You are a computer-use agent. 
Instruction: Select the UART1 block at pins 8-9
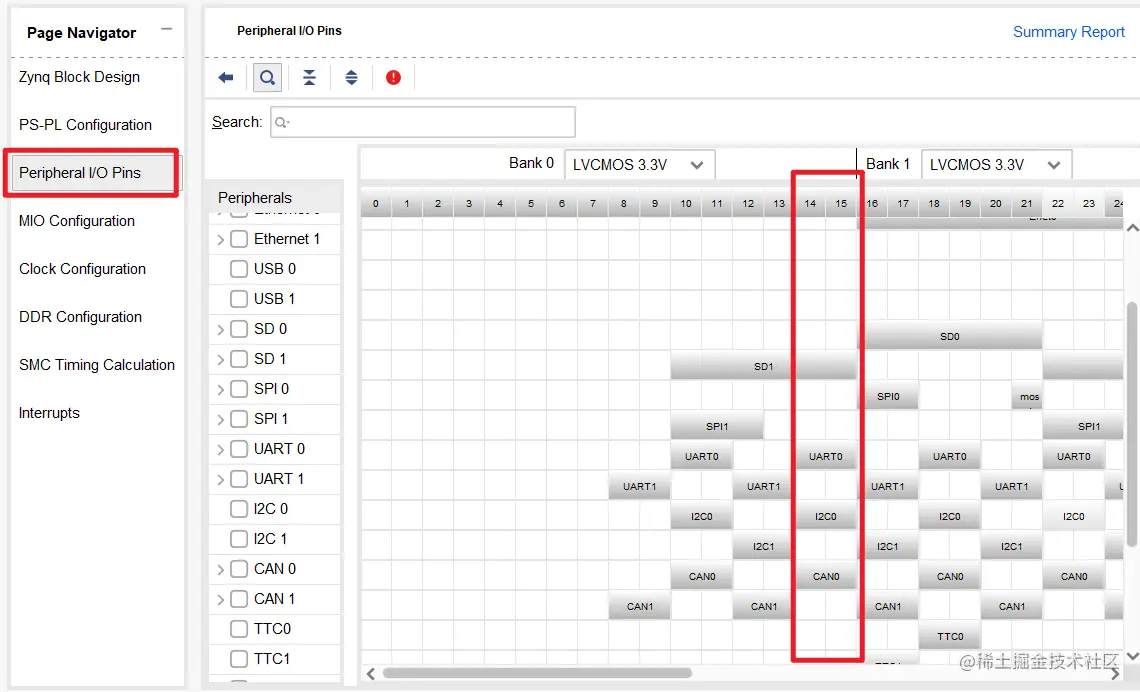(x=639, y=486)
